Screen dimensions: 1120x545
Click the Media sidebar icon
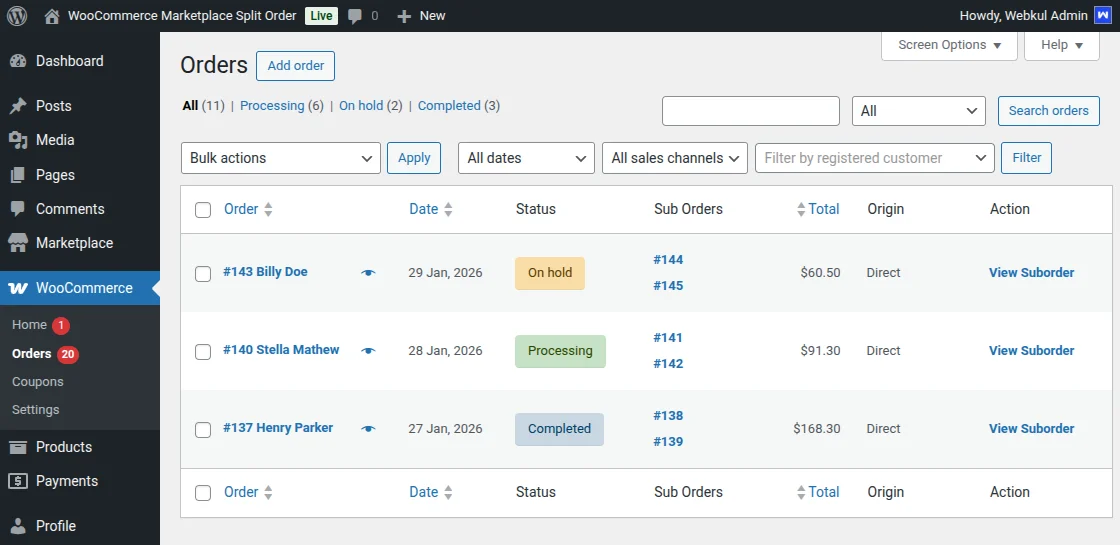tap(18, 140)
